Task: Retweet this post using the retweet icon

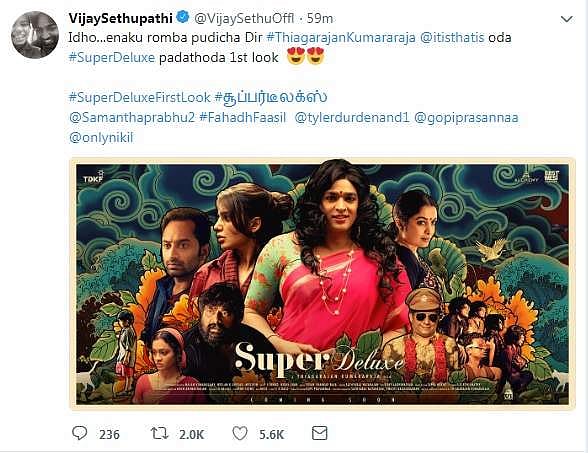Action: click(x=159, y=434)
